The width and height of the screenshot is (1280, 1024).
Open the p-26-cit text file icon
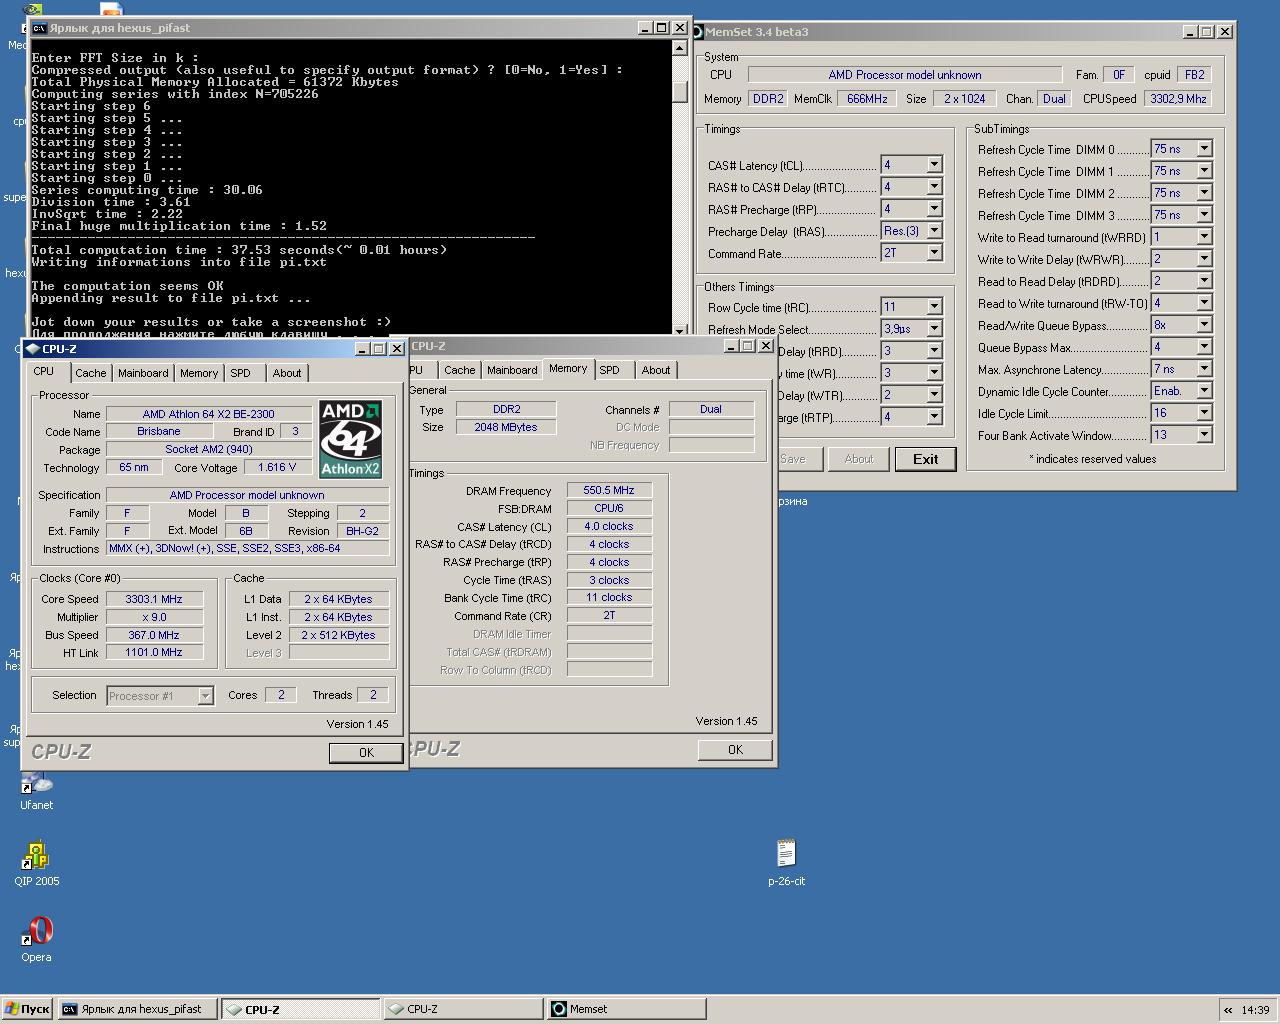pyautogui.click(x=786, y=861)
